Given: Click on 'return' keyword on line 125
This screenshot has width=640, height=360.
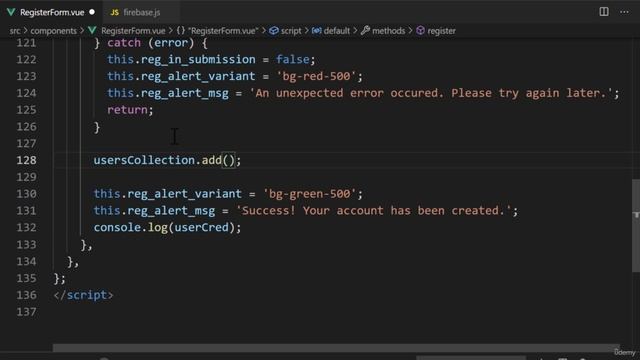Looking at the screenshot, I should pos(127,110).
